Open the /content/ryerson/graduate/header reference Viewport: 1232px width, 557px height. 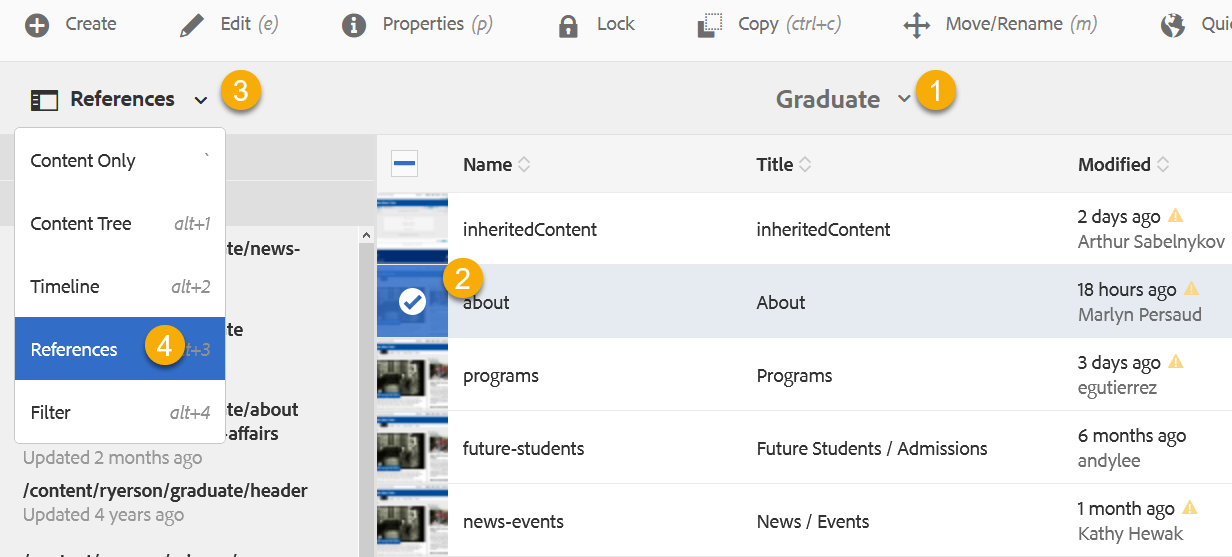pos(165,491)
